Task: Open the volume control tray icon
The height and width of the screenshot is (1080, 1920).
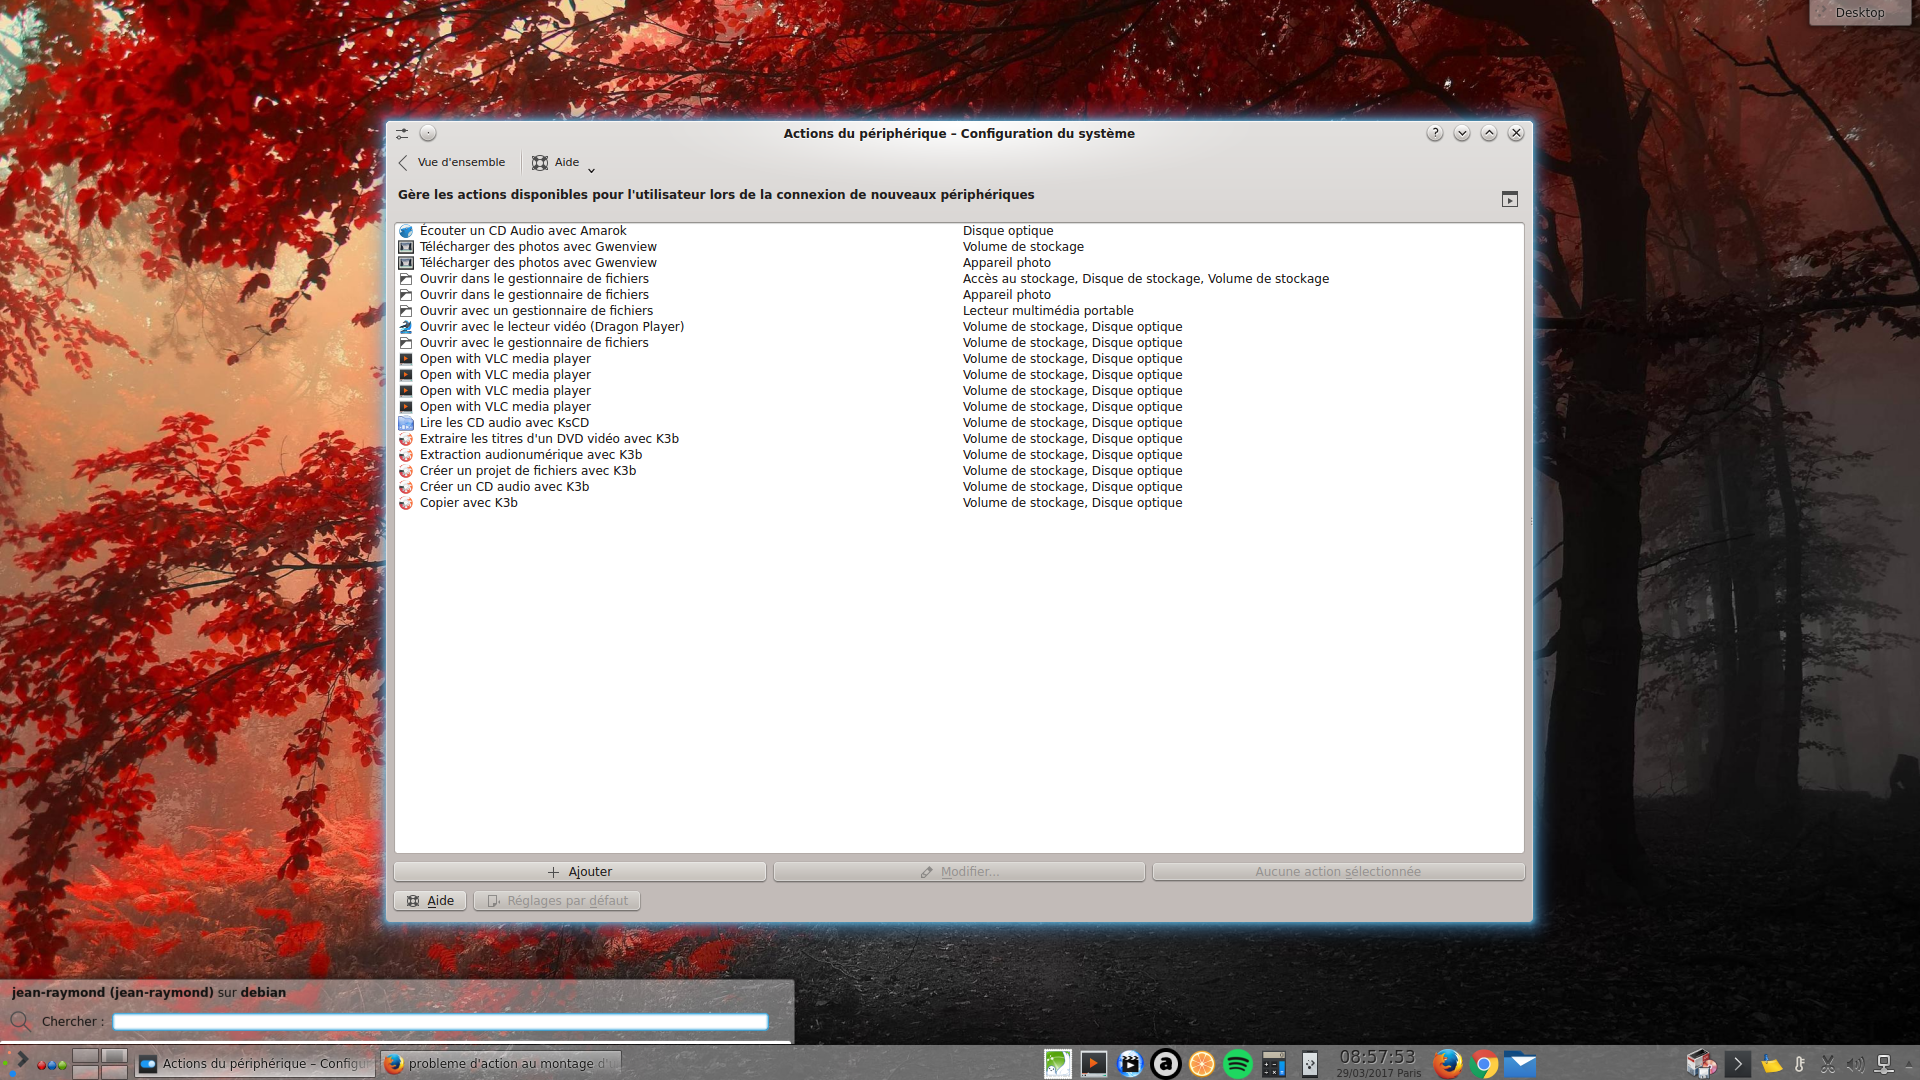Action: (1855, 1064)
